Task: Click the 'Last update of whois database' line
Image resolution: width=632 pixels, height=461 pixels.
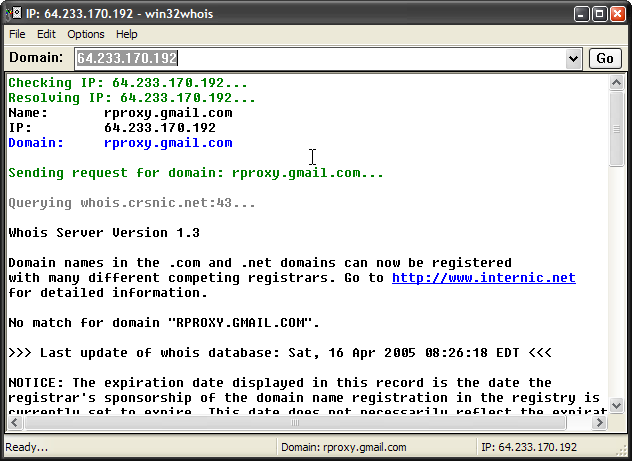Action: (280, 353)
